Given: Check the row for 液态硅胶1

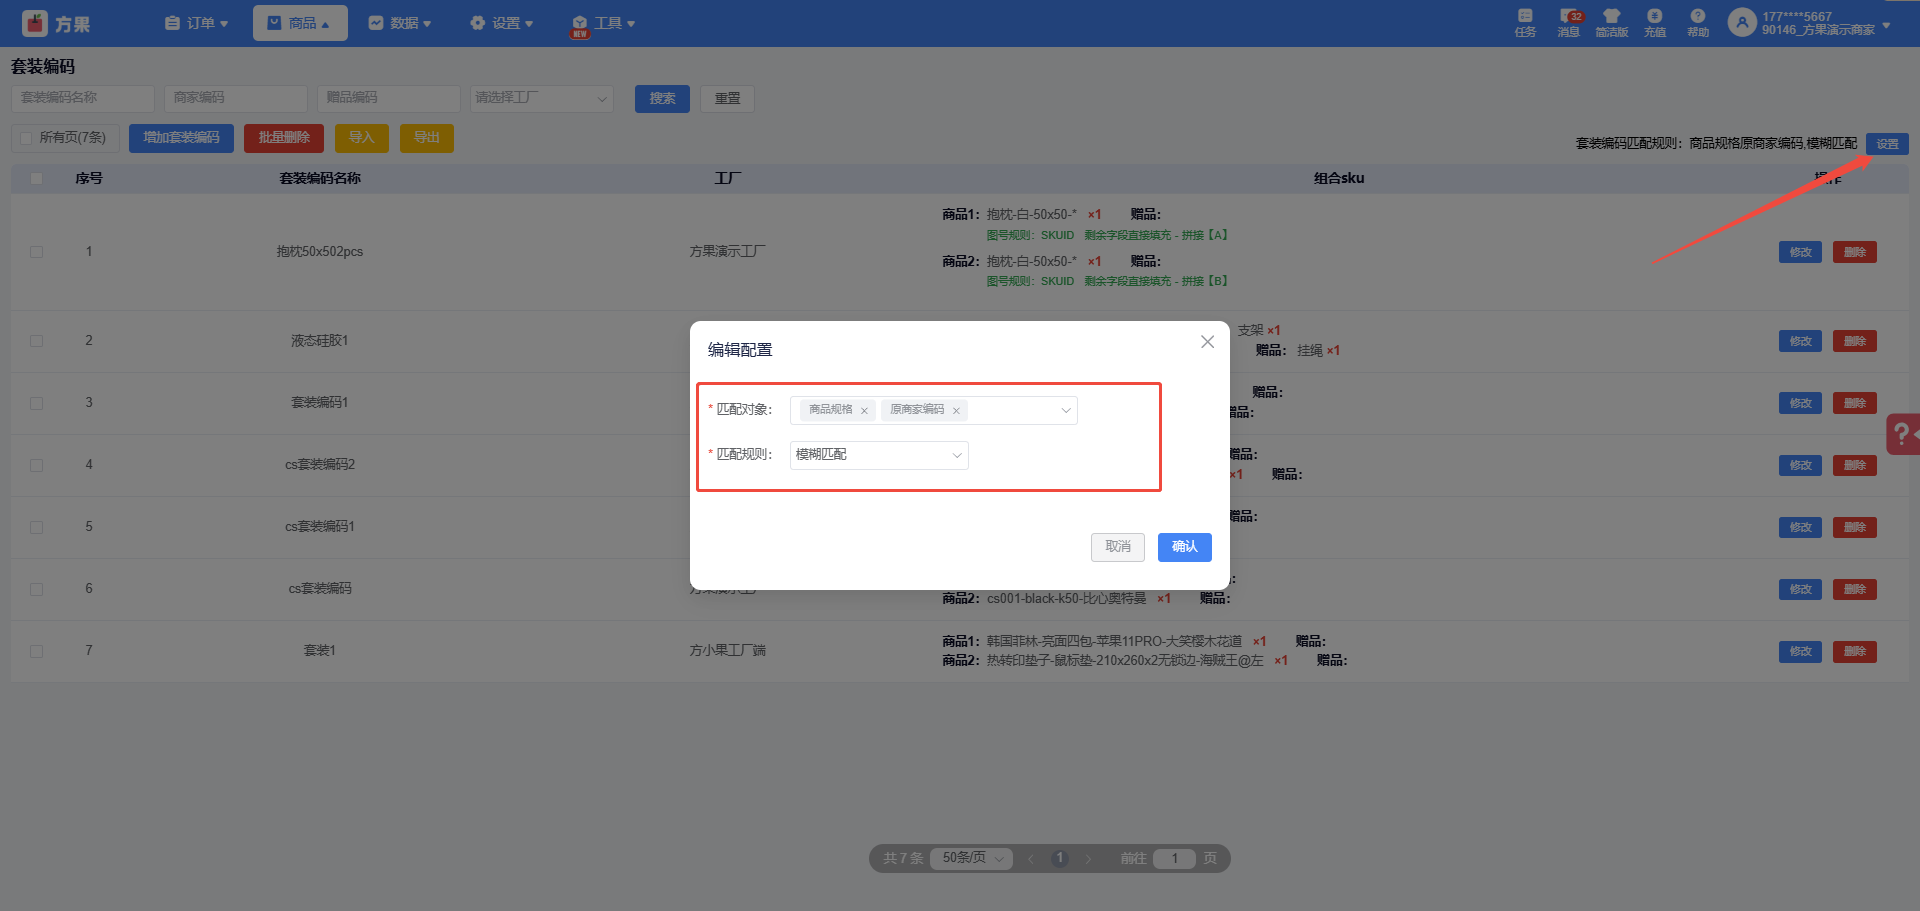Looking at the screenshot, I should pos(37,341).
